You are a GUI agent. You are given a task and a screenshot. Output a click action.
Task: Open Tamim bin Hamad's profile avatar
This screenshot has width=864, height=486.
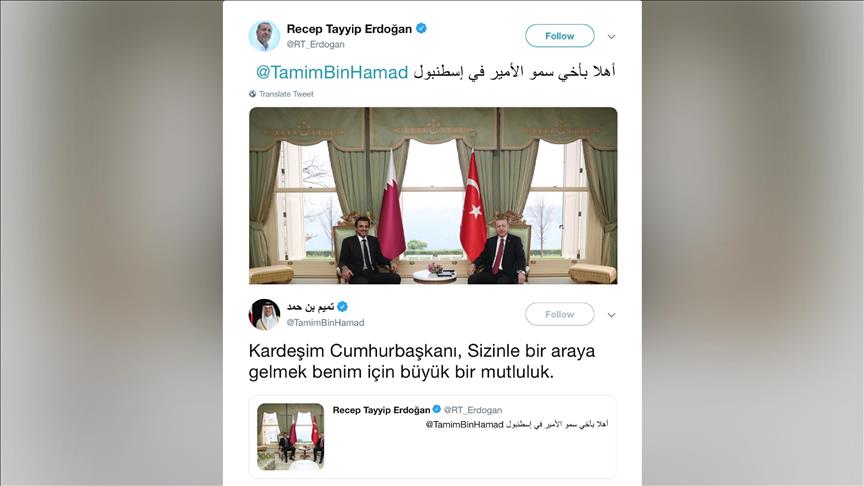point(264,315)
